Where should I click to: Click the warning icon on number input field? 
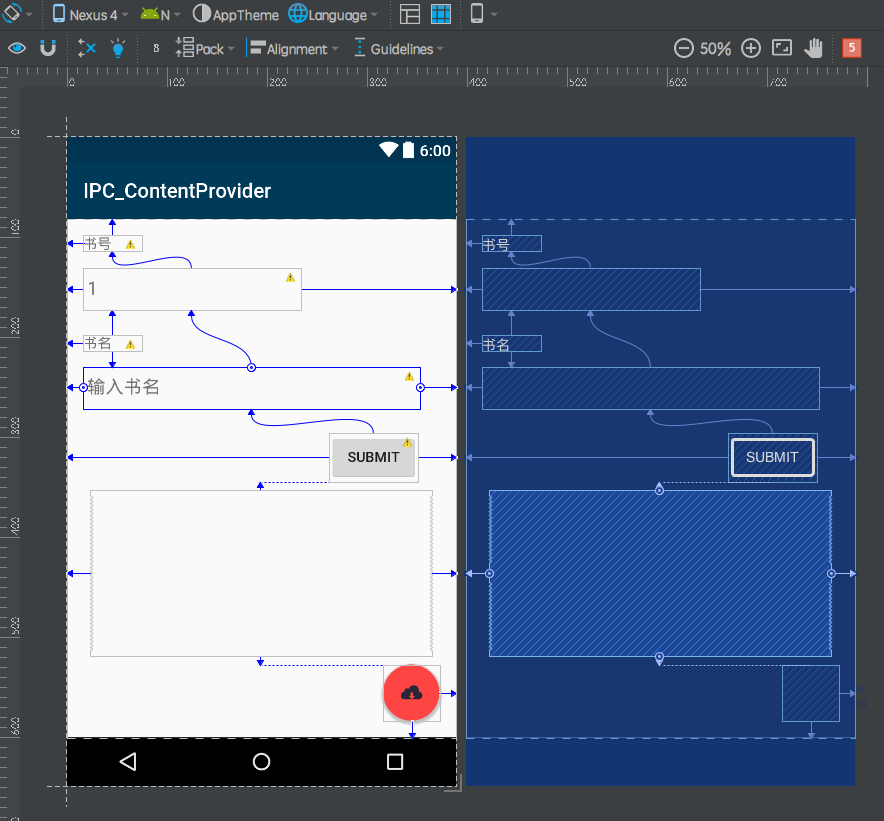(290, 277)
